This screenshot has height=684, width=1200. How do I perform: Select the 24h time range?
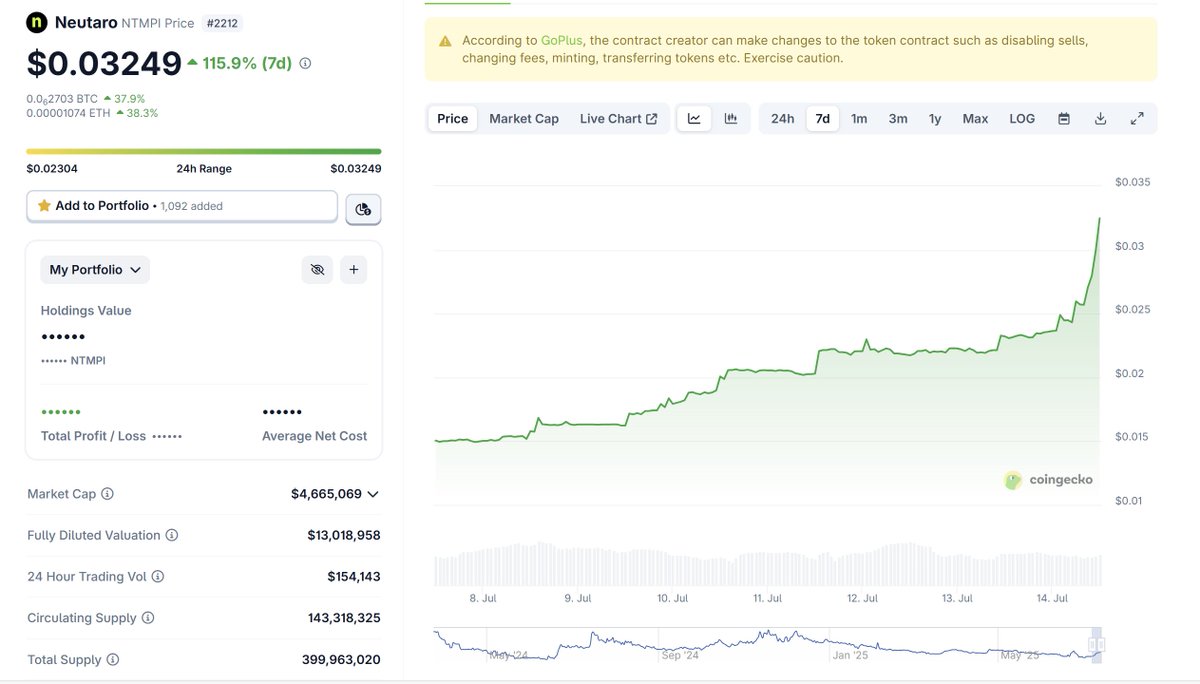[782, 118]
